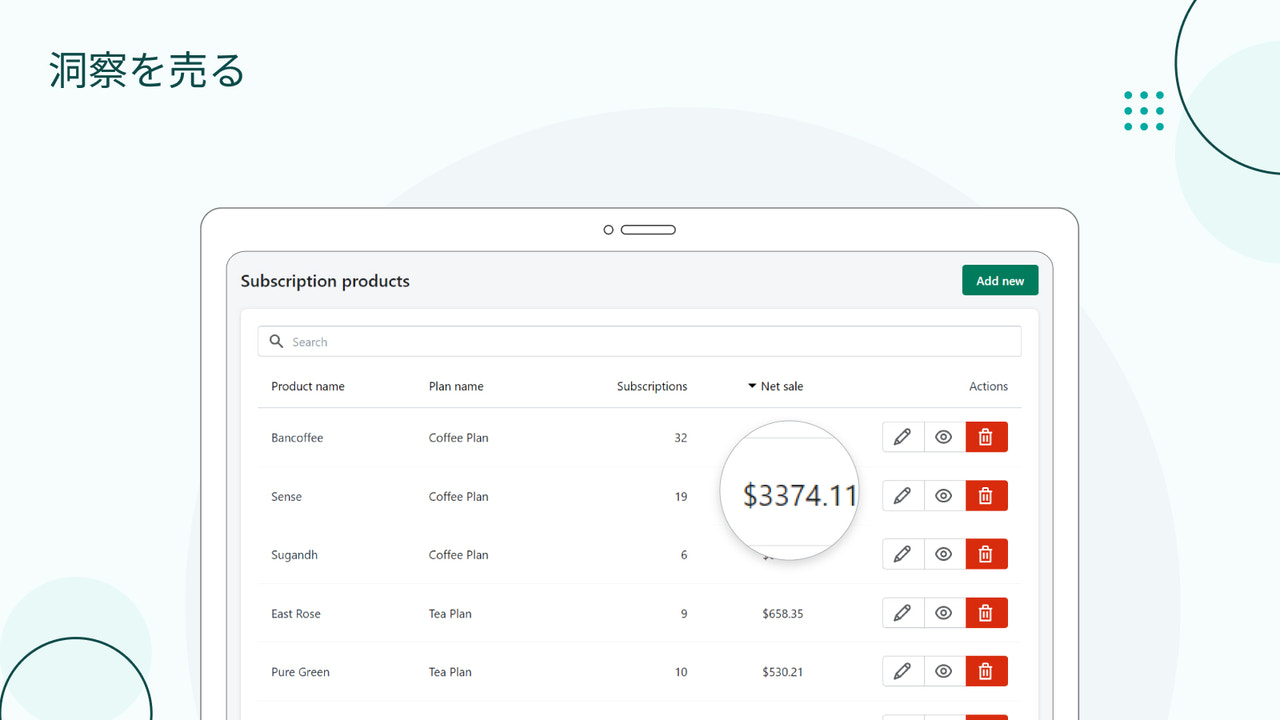Click the search magnifier icon
The height and width of the screenshot is (720, 1280).
click(x=277, y=342)
